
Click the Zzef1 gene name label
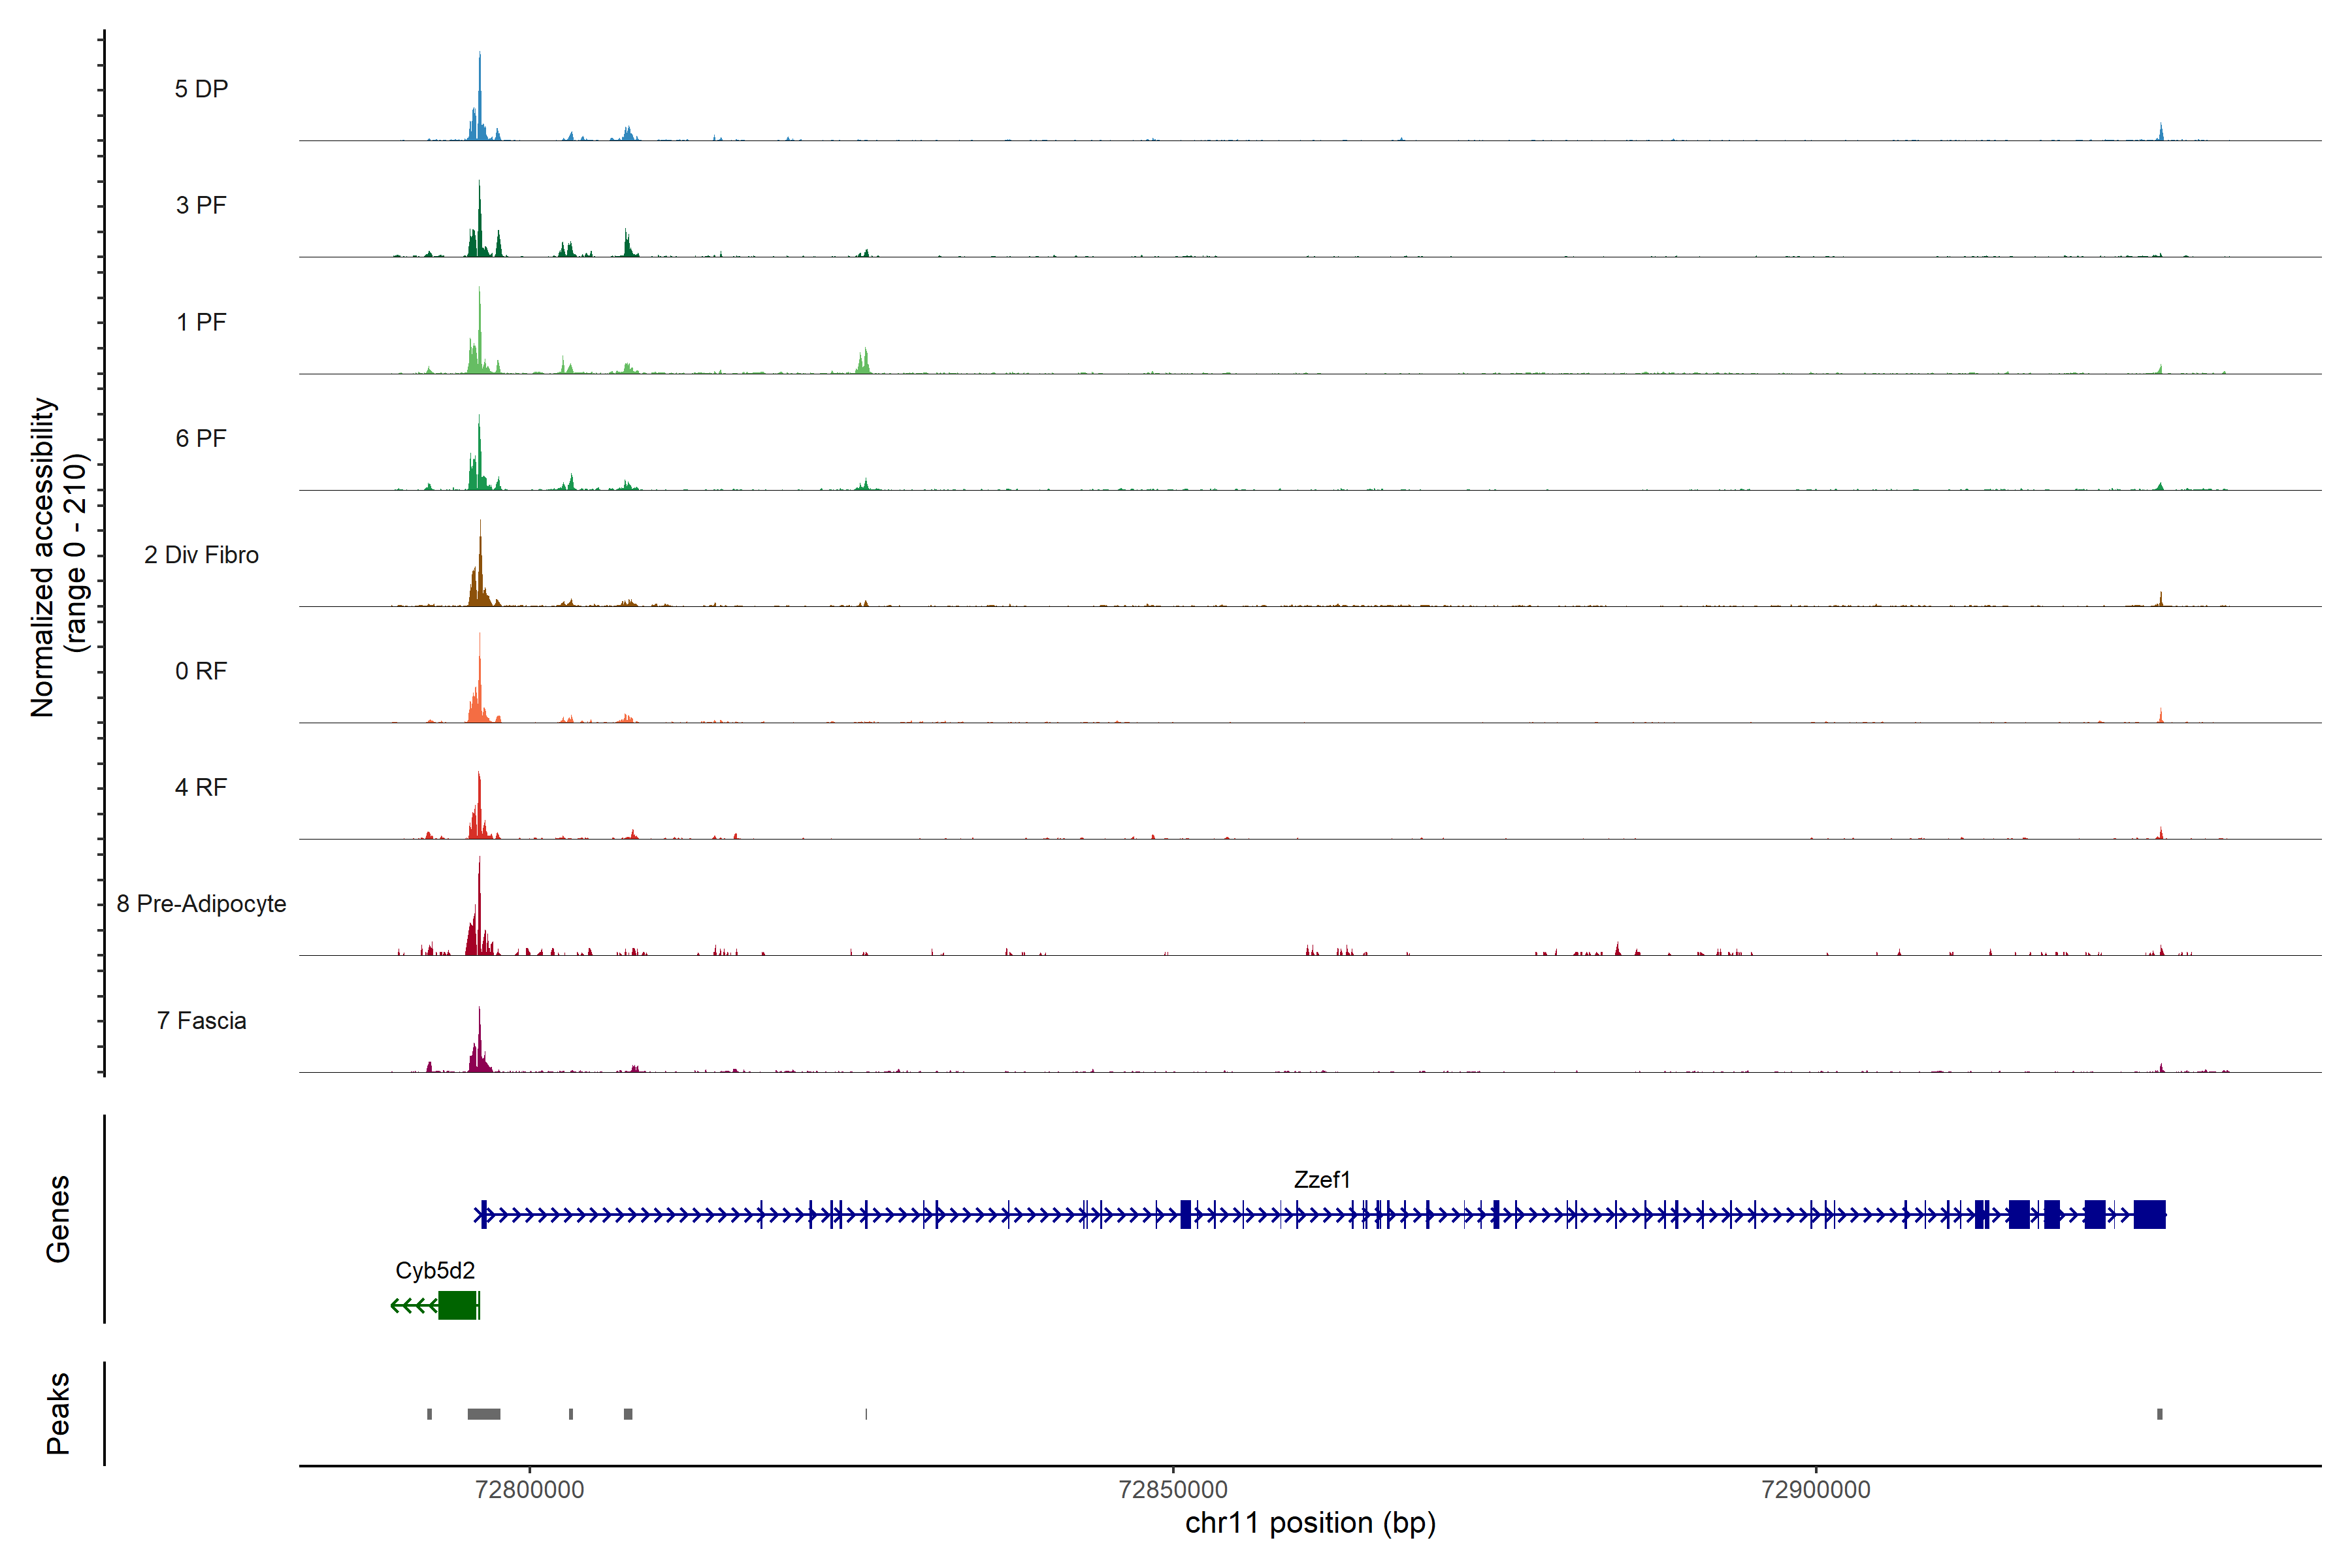click(x=1321, y=1180)
